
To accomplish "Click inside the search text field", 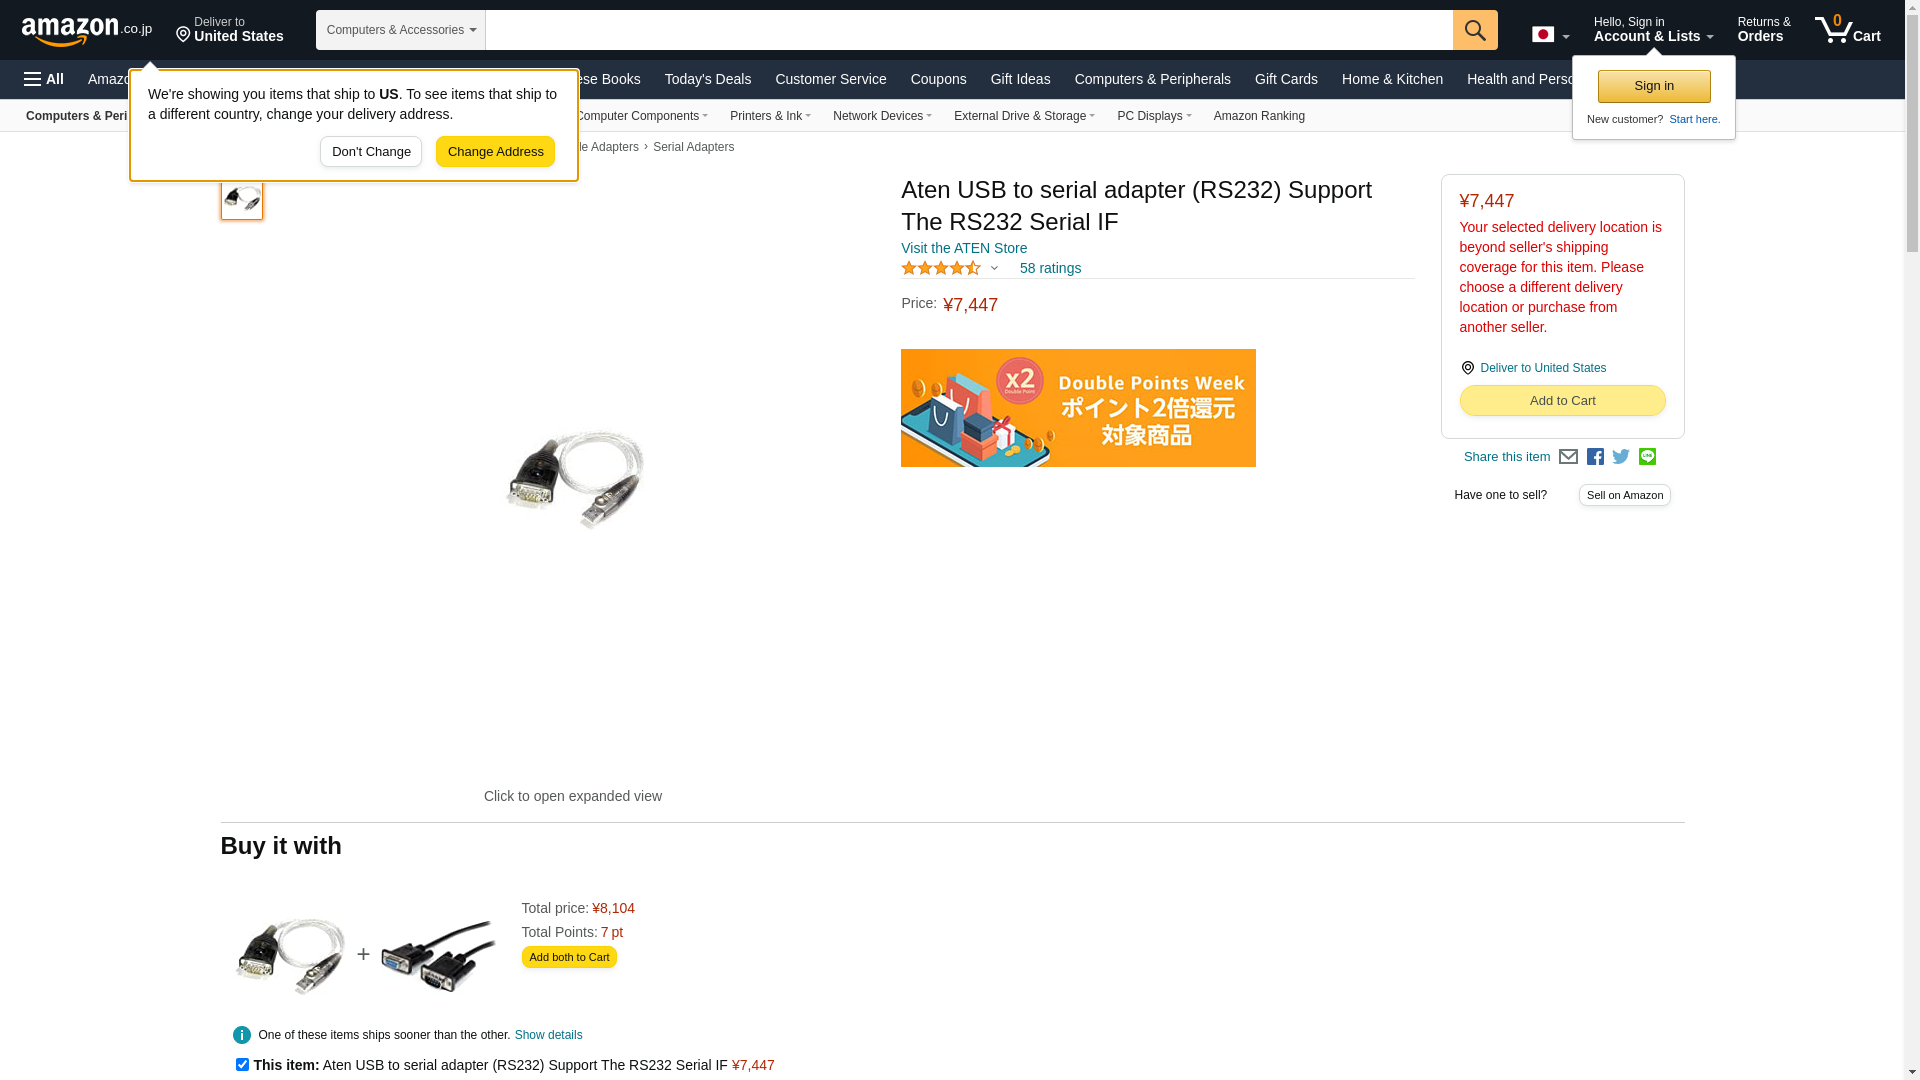I will click(969, 30).
